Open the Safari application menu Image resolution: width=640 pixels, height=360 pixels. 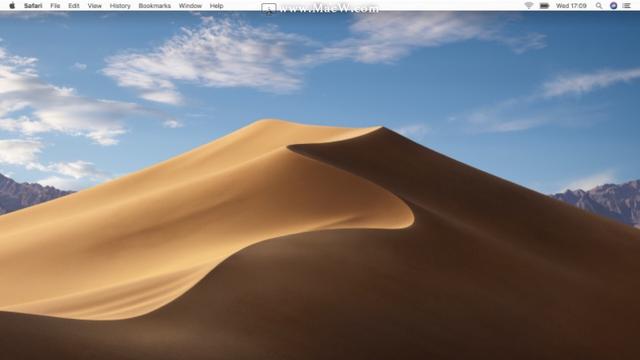[x=33, y=6]
